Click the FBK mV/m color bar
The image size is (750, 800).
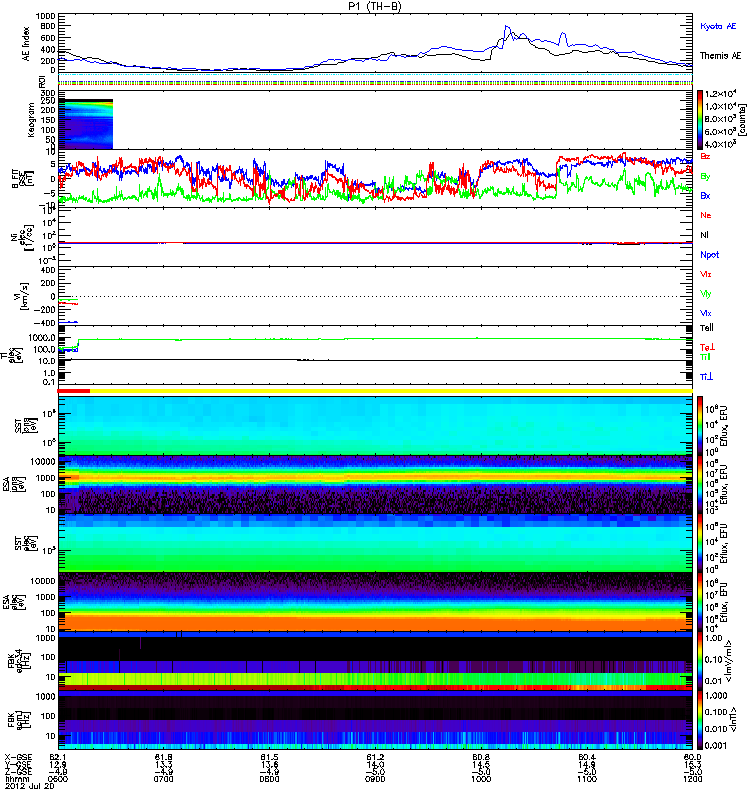pos(699,661)
